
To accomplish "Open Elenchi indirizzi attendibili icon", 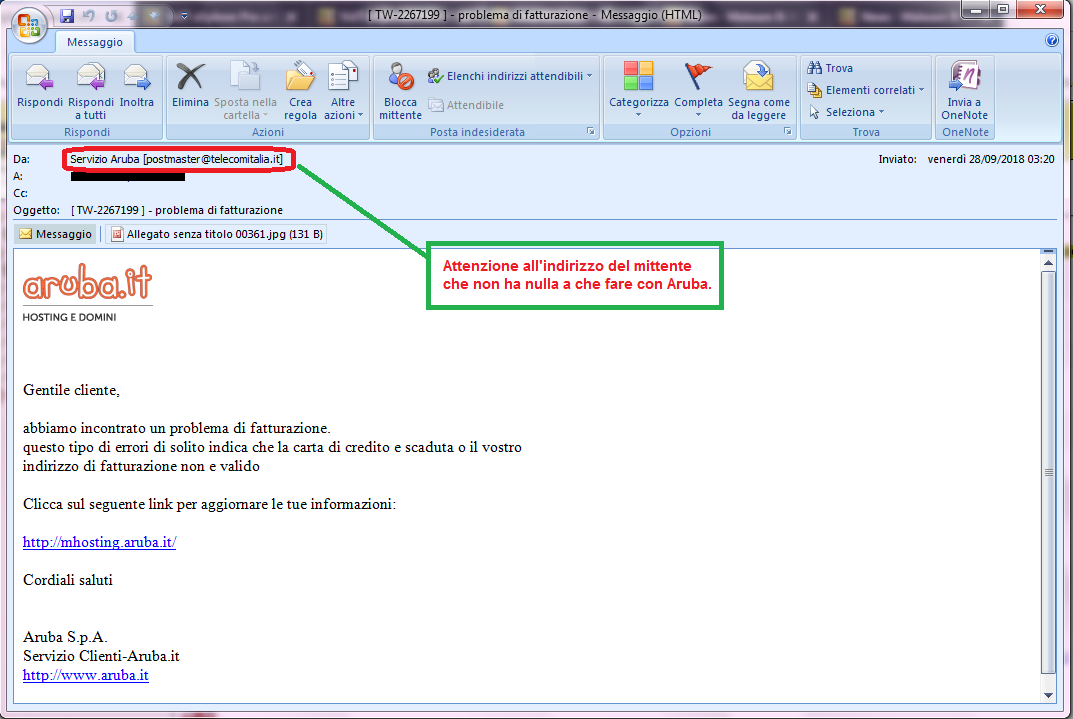I will click(x=435, y=76).
